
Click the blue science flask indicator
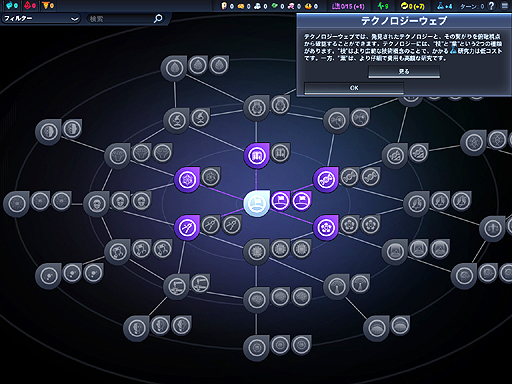445,6
